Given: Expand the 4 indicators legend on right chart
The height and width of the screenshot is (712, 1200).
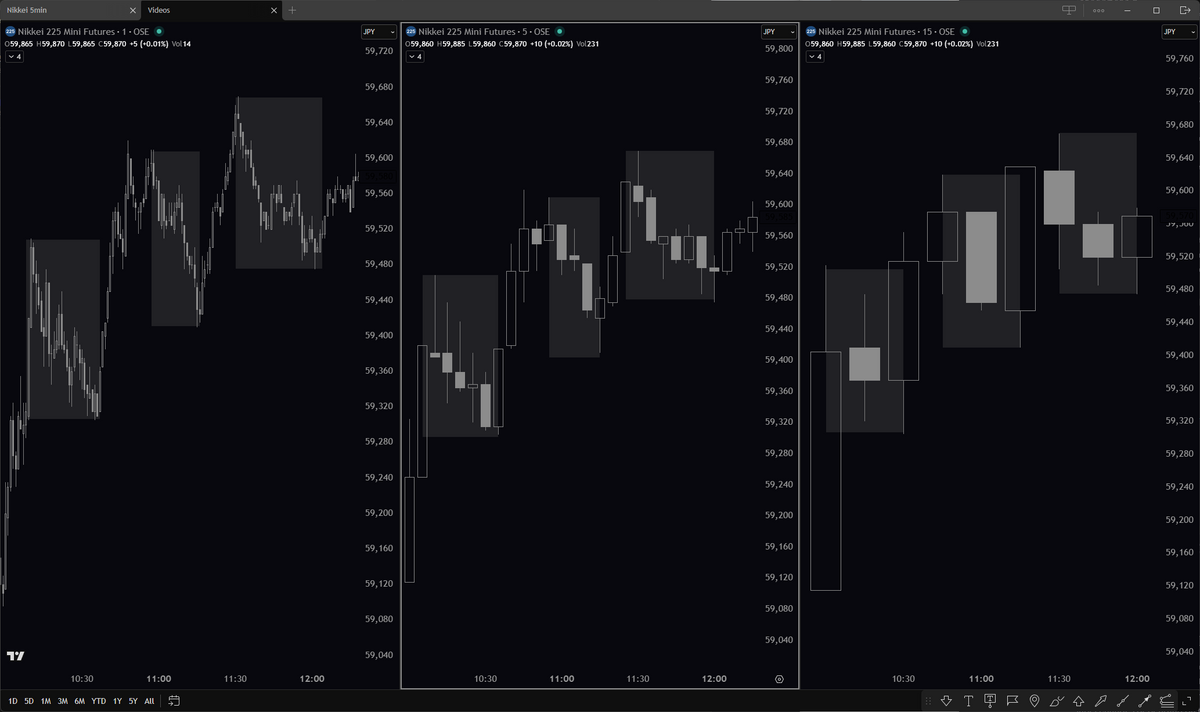Looking at the screenshot, I should pos(814,57).
